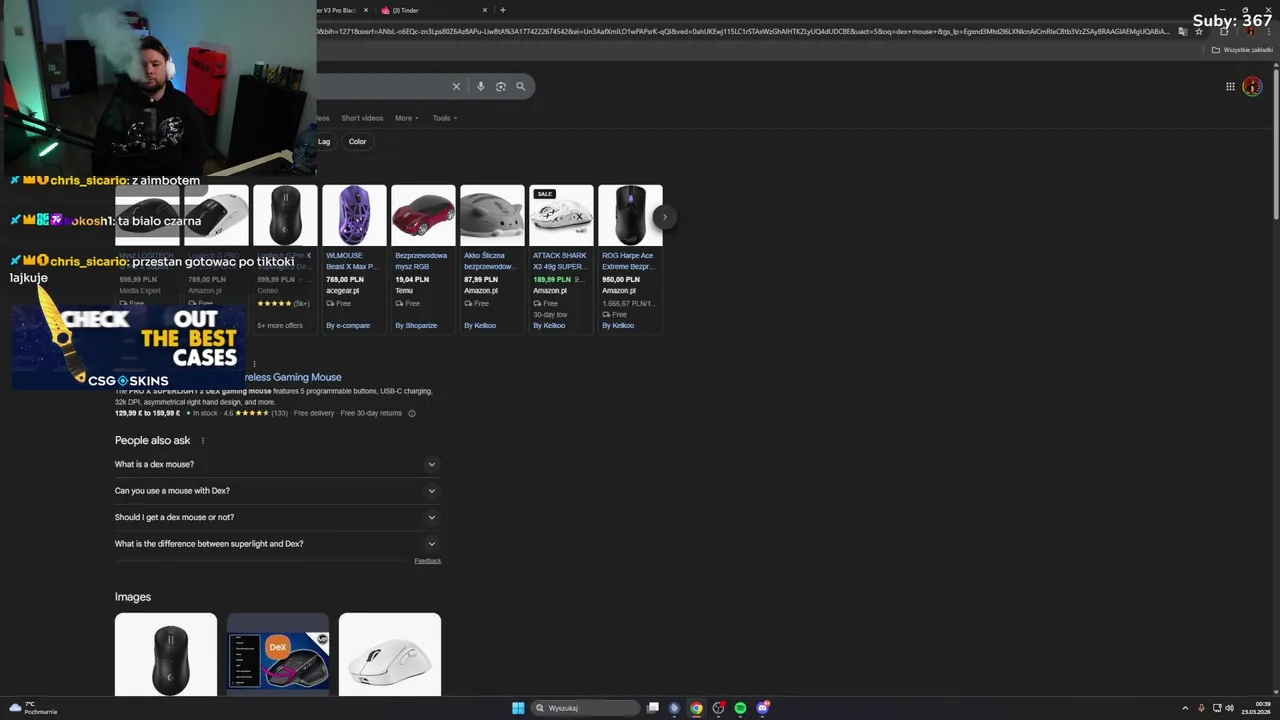Clear the Google search box text
The width and height of the screenshot is (1280, 720).
(456, 86)
